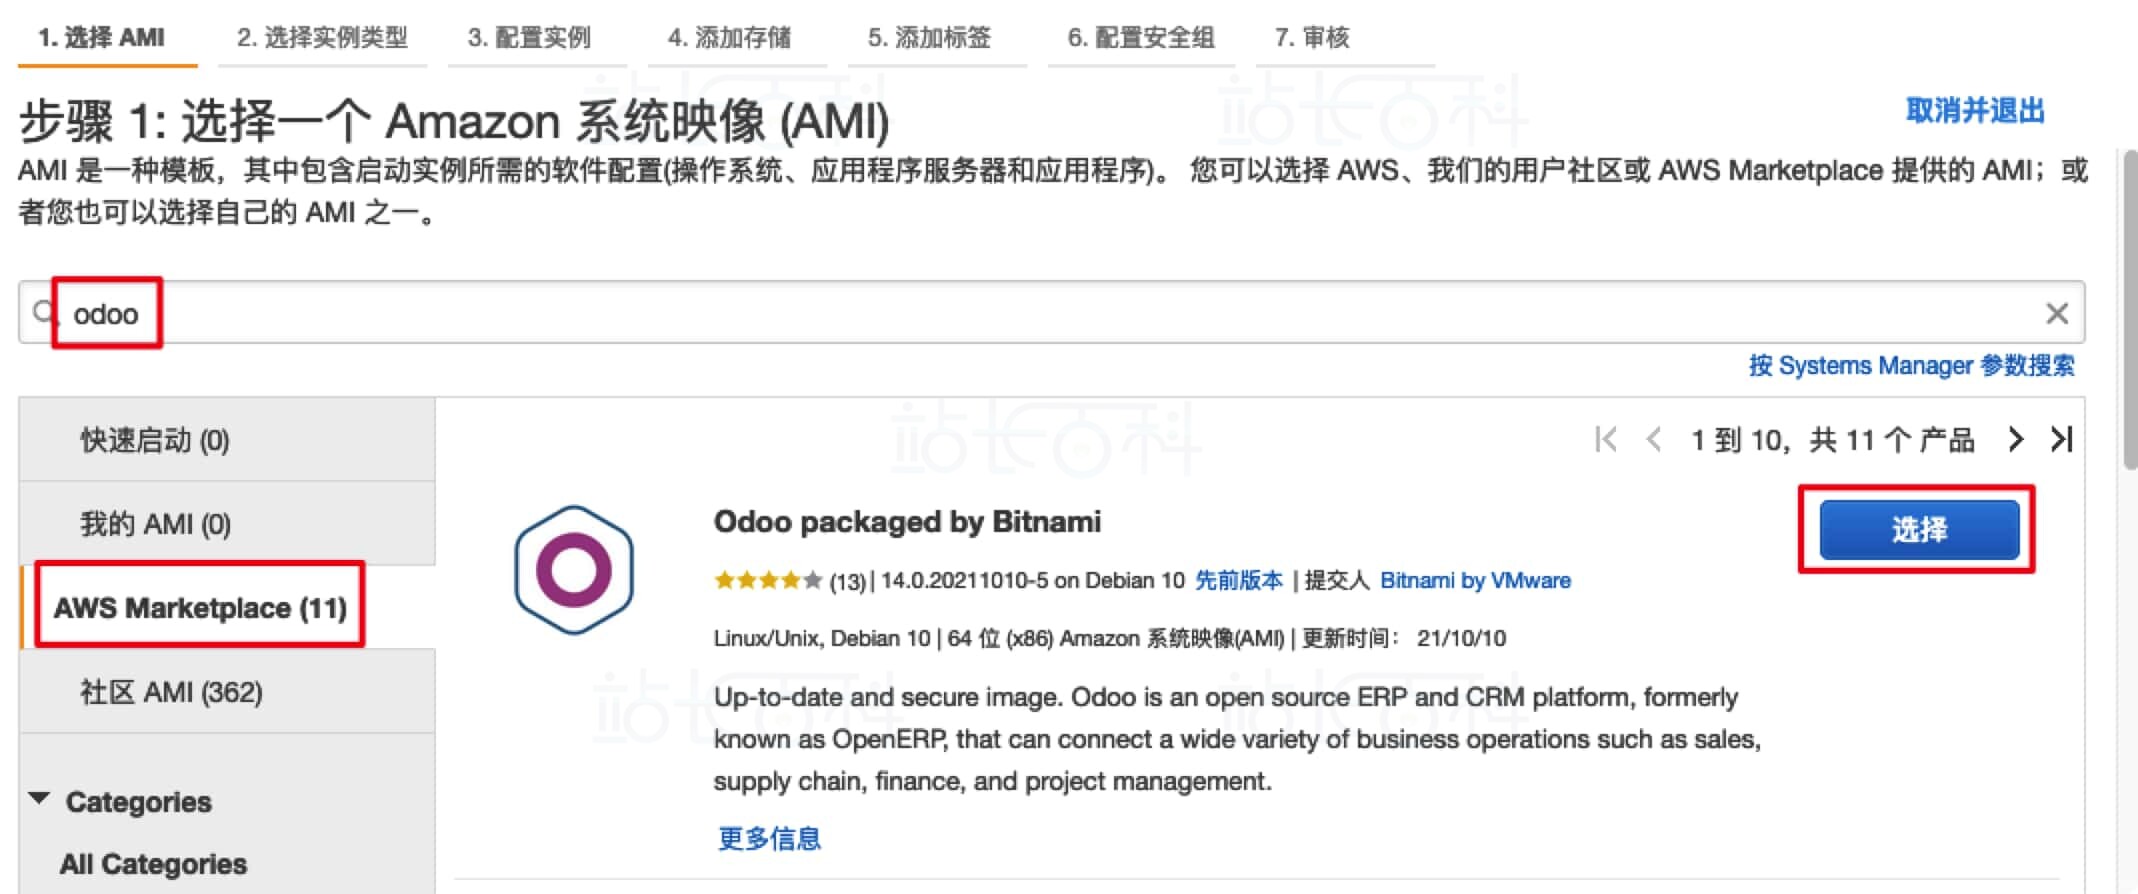Open 按 Systems Manager 参数搜索 link
The image size is (2138, 894).
(x=1911, y=366)
